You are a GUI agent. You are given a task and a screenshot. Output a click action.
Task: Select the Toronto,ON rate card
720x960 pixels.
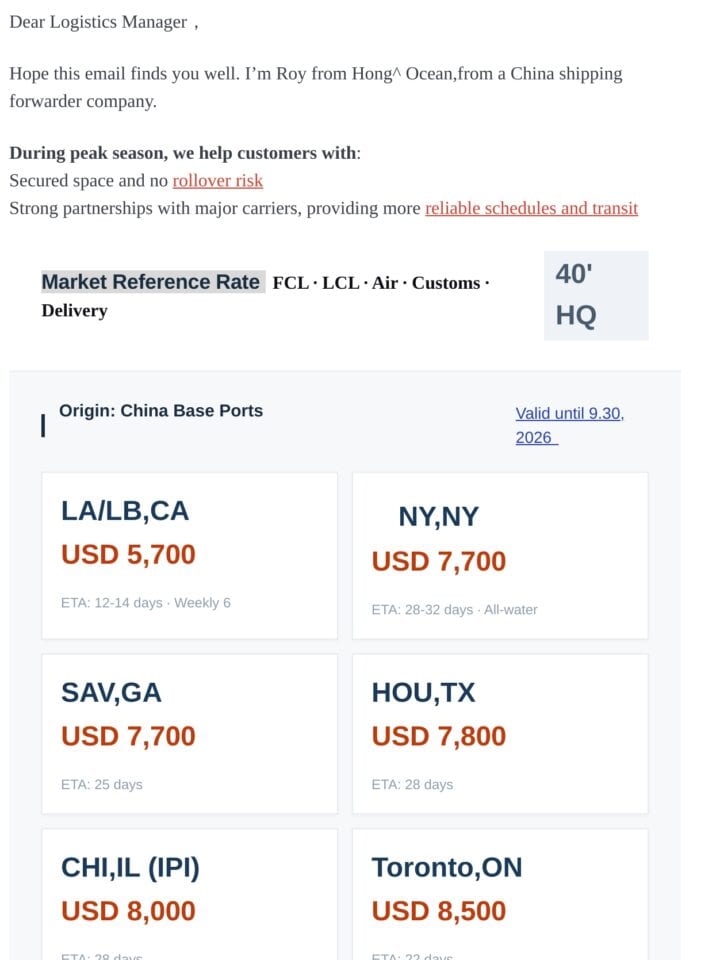(x=500, y=894)
